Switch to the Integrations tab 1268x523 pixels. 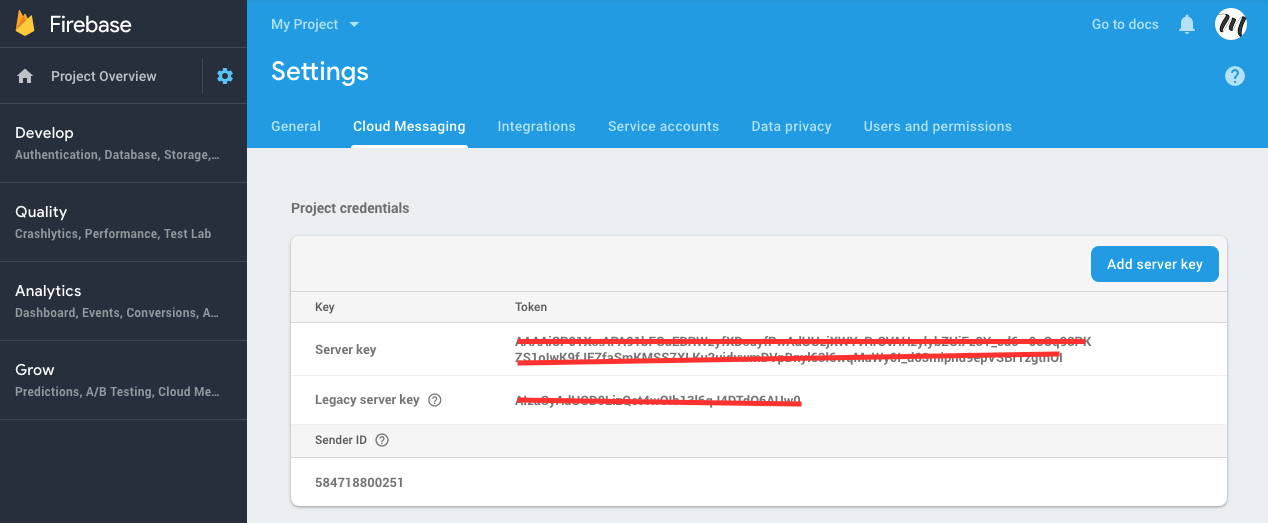(x=536, y=126)
